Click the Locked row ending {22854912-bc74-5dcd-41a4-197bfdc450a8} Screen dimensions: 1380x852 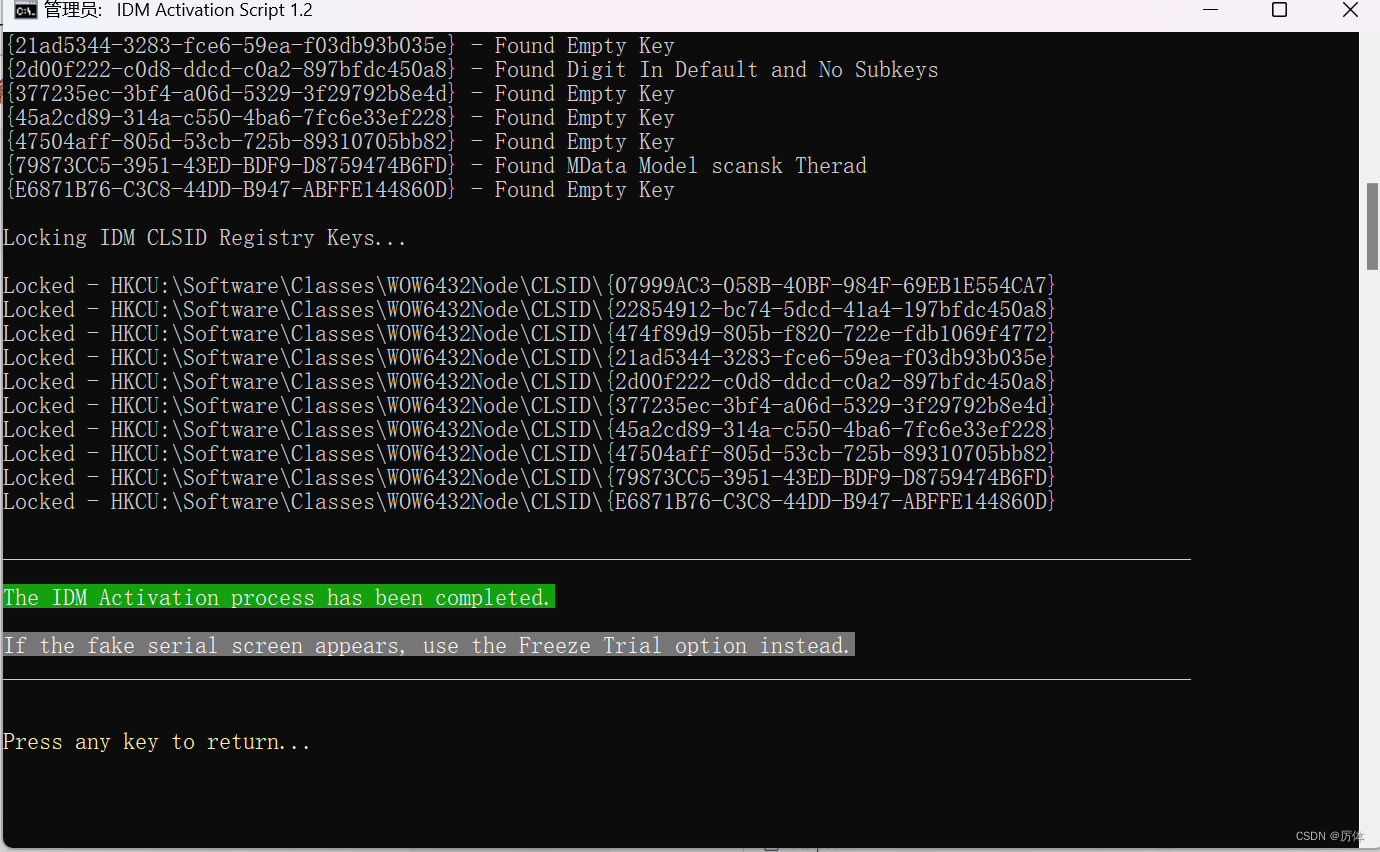530,310
